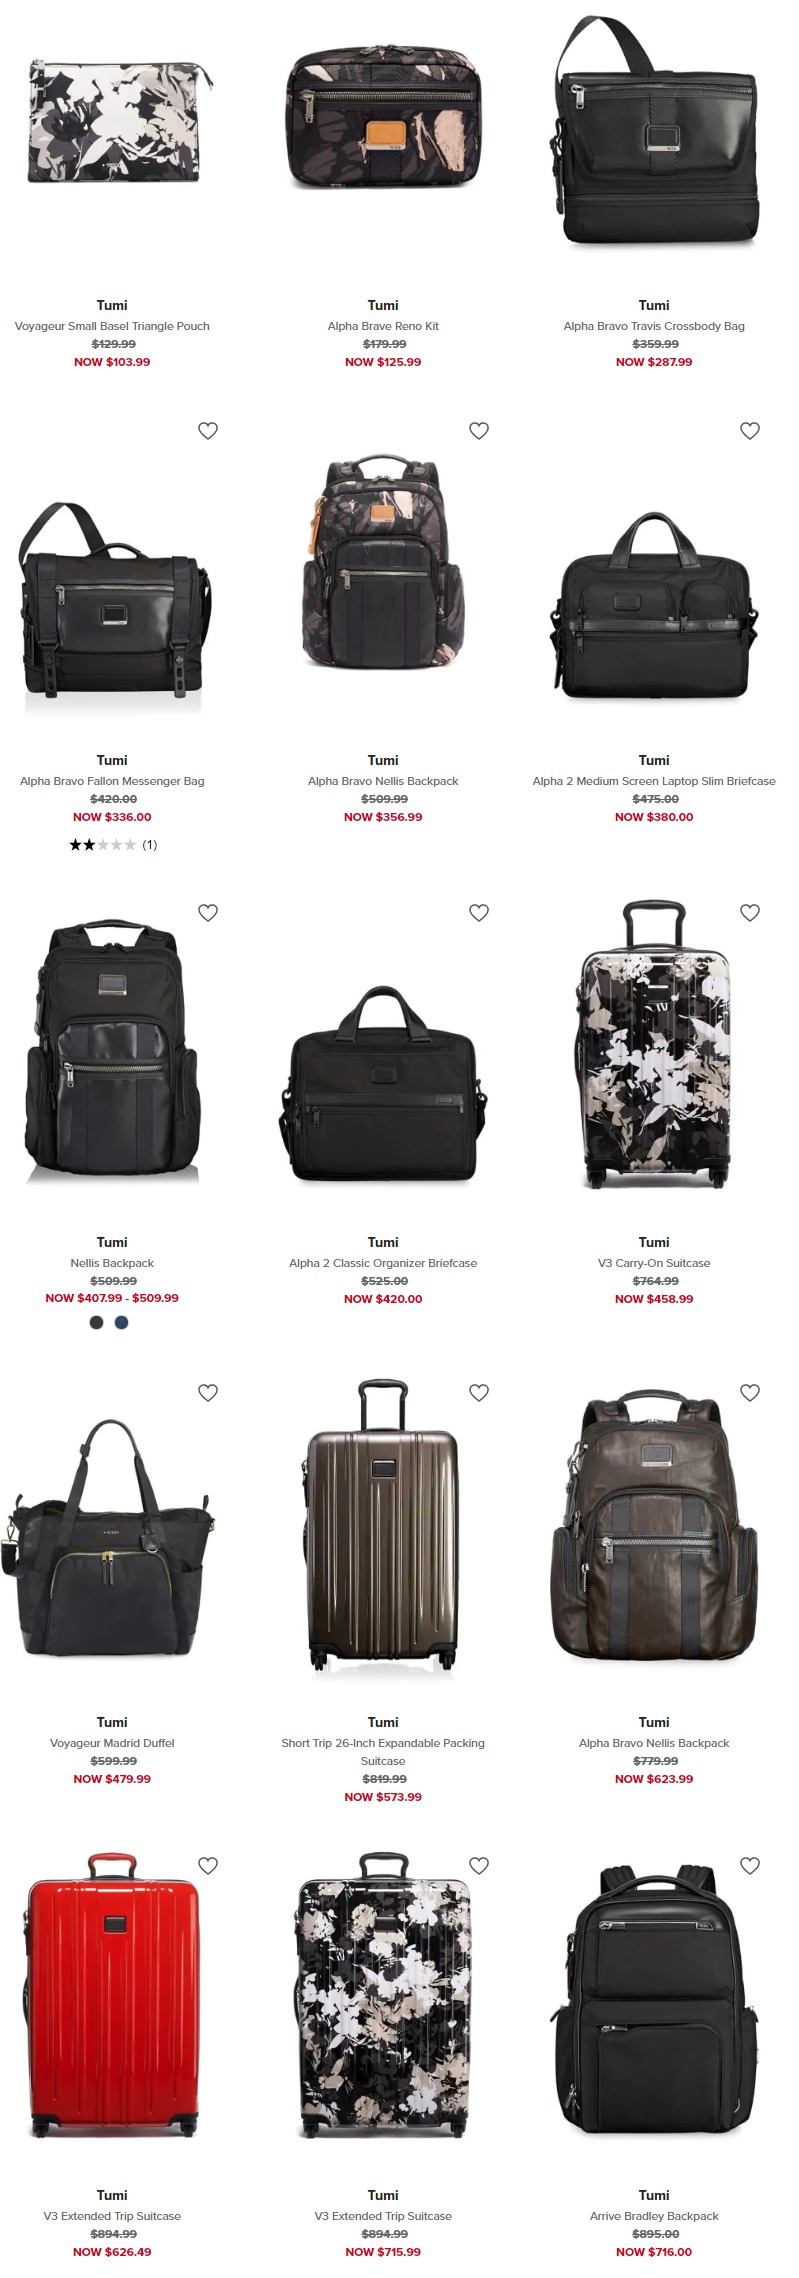Open the black Nellis Backpack product image

112,1050
